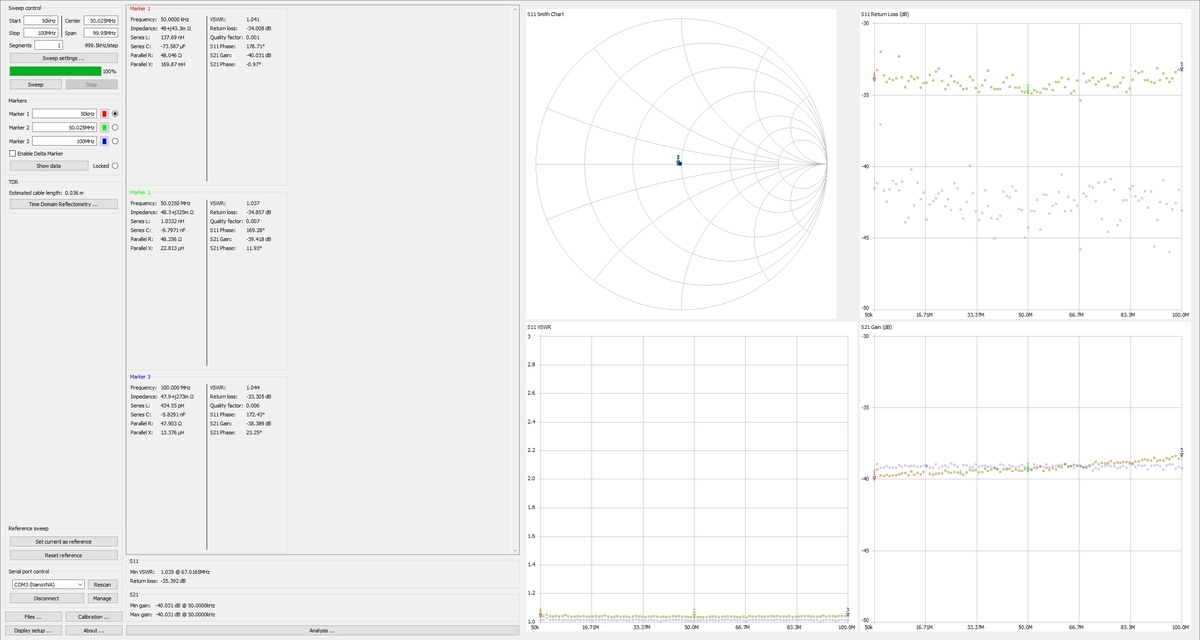Screen dimensions: 1200x640
Task: Open the Analysis window
Action: [322, 631]
